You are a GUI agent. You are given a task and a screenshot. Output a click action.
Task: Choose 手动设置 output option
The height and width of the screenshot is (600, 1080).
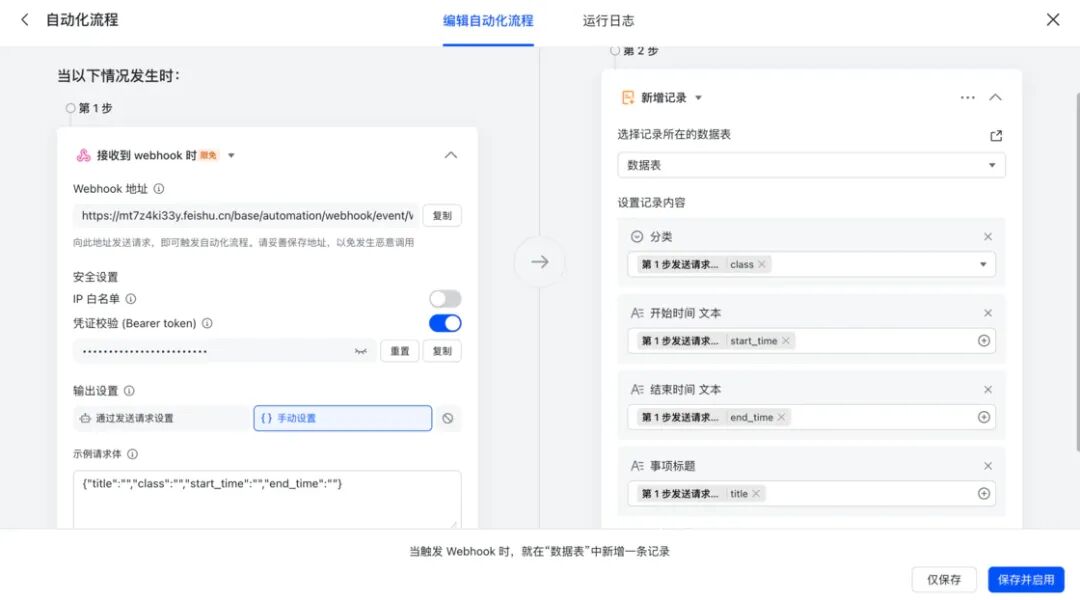click(x=342, y=418)
